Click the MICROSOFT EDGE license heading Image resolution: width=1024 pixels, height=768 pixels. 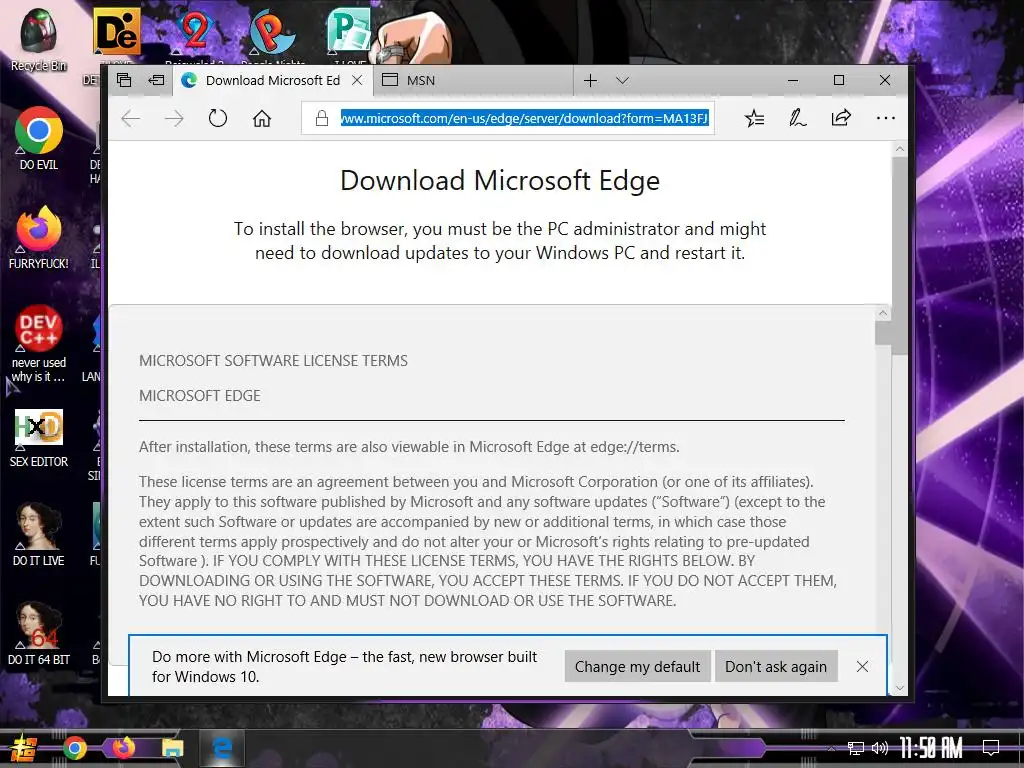click(200, 396)
